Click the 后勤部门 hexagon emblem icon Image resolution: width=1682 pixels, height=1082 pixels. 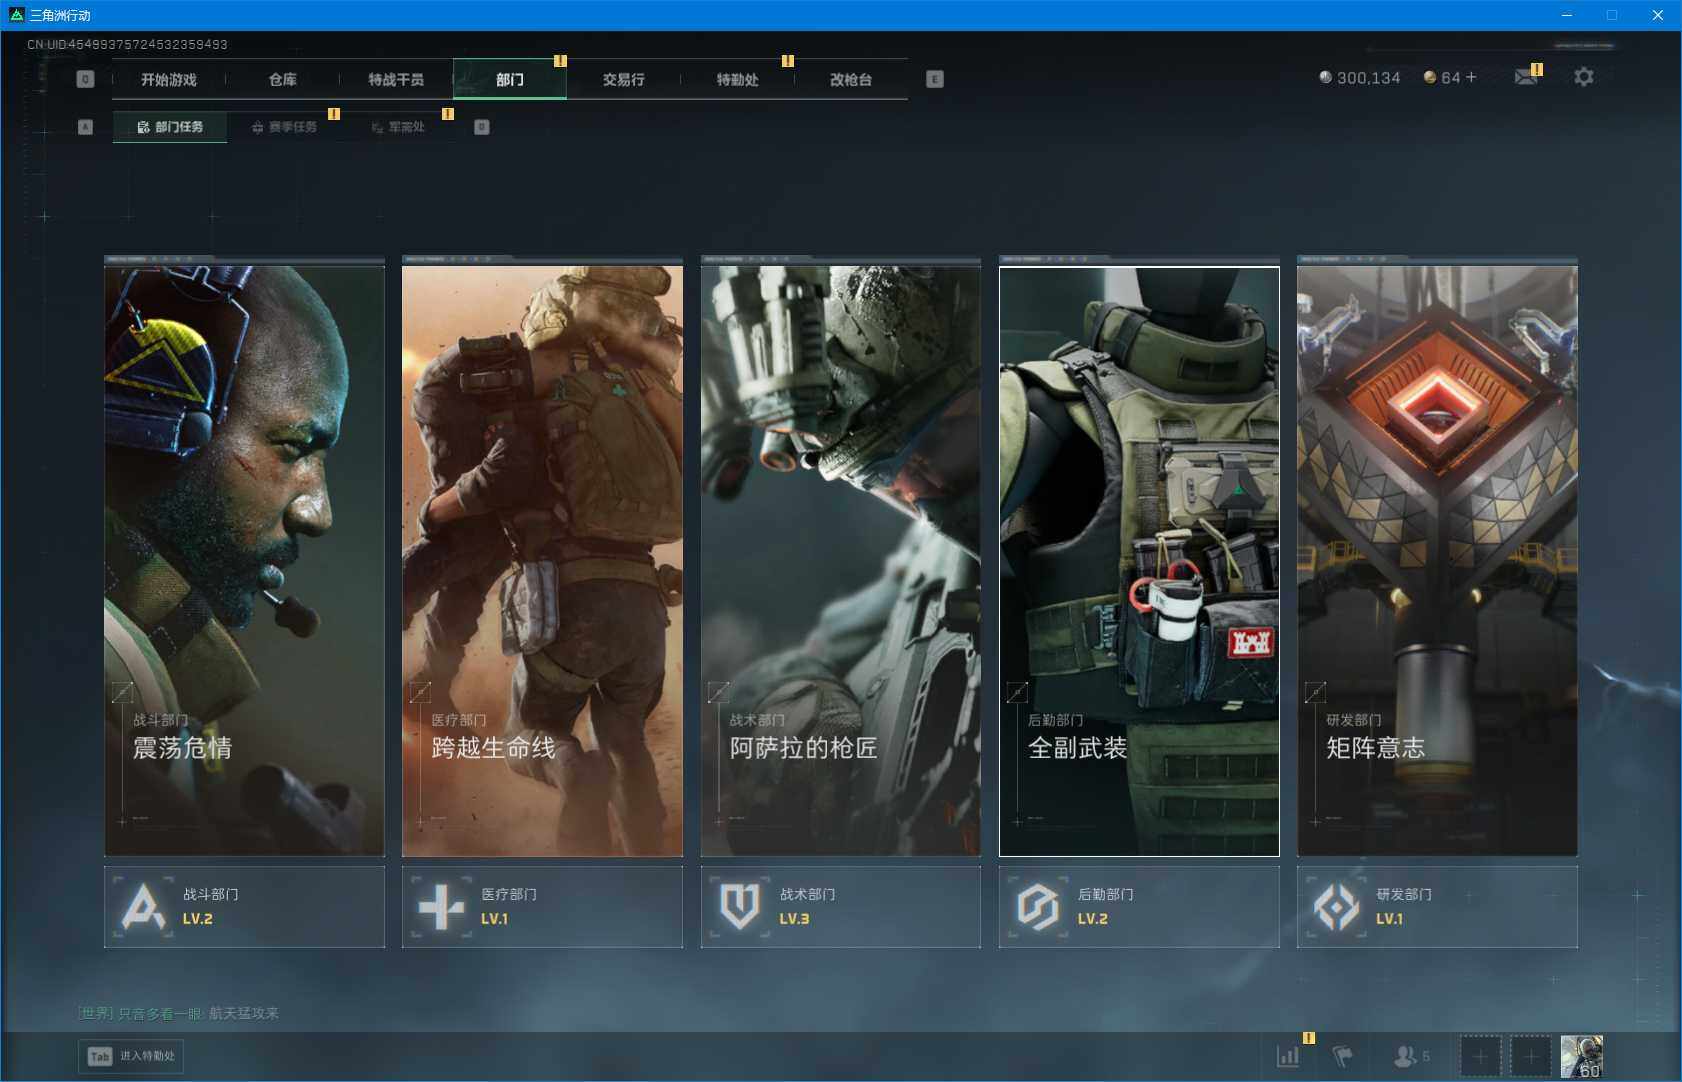[x=1037, y=907]
